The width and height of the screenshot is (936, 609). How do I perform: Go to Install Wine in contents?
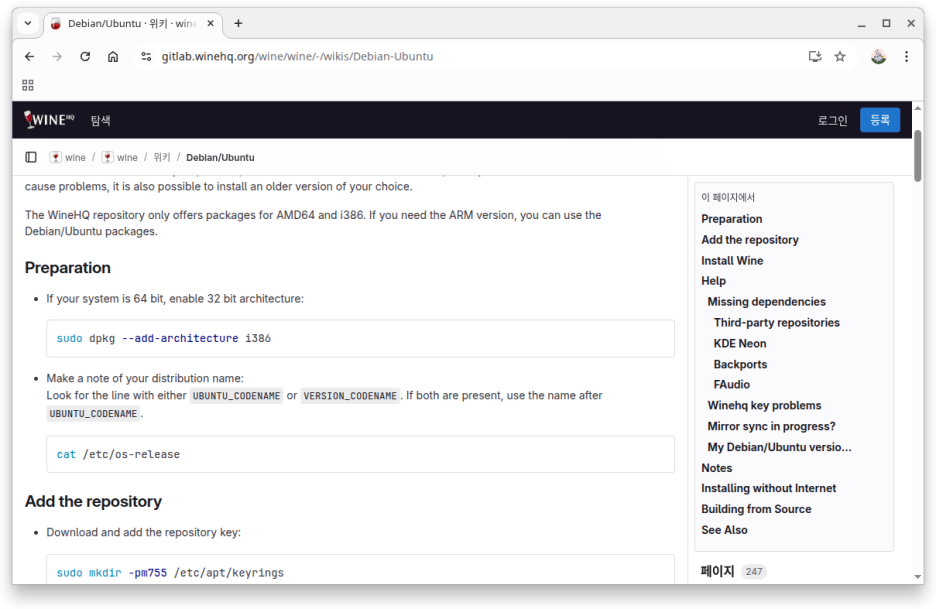tap(732, 261)
